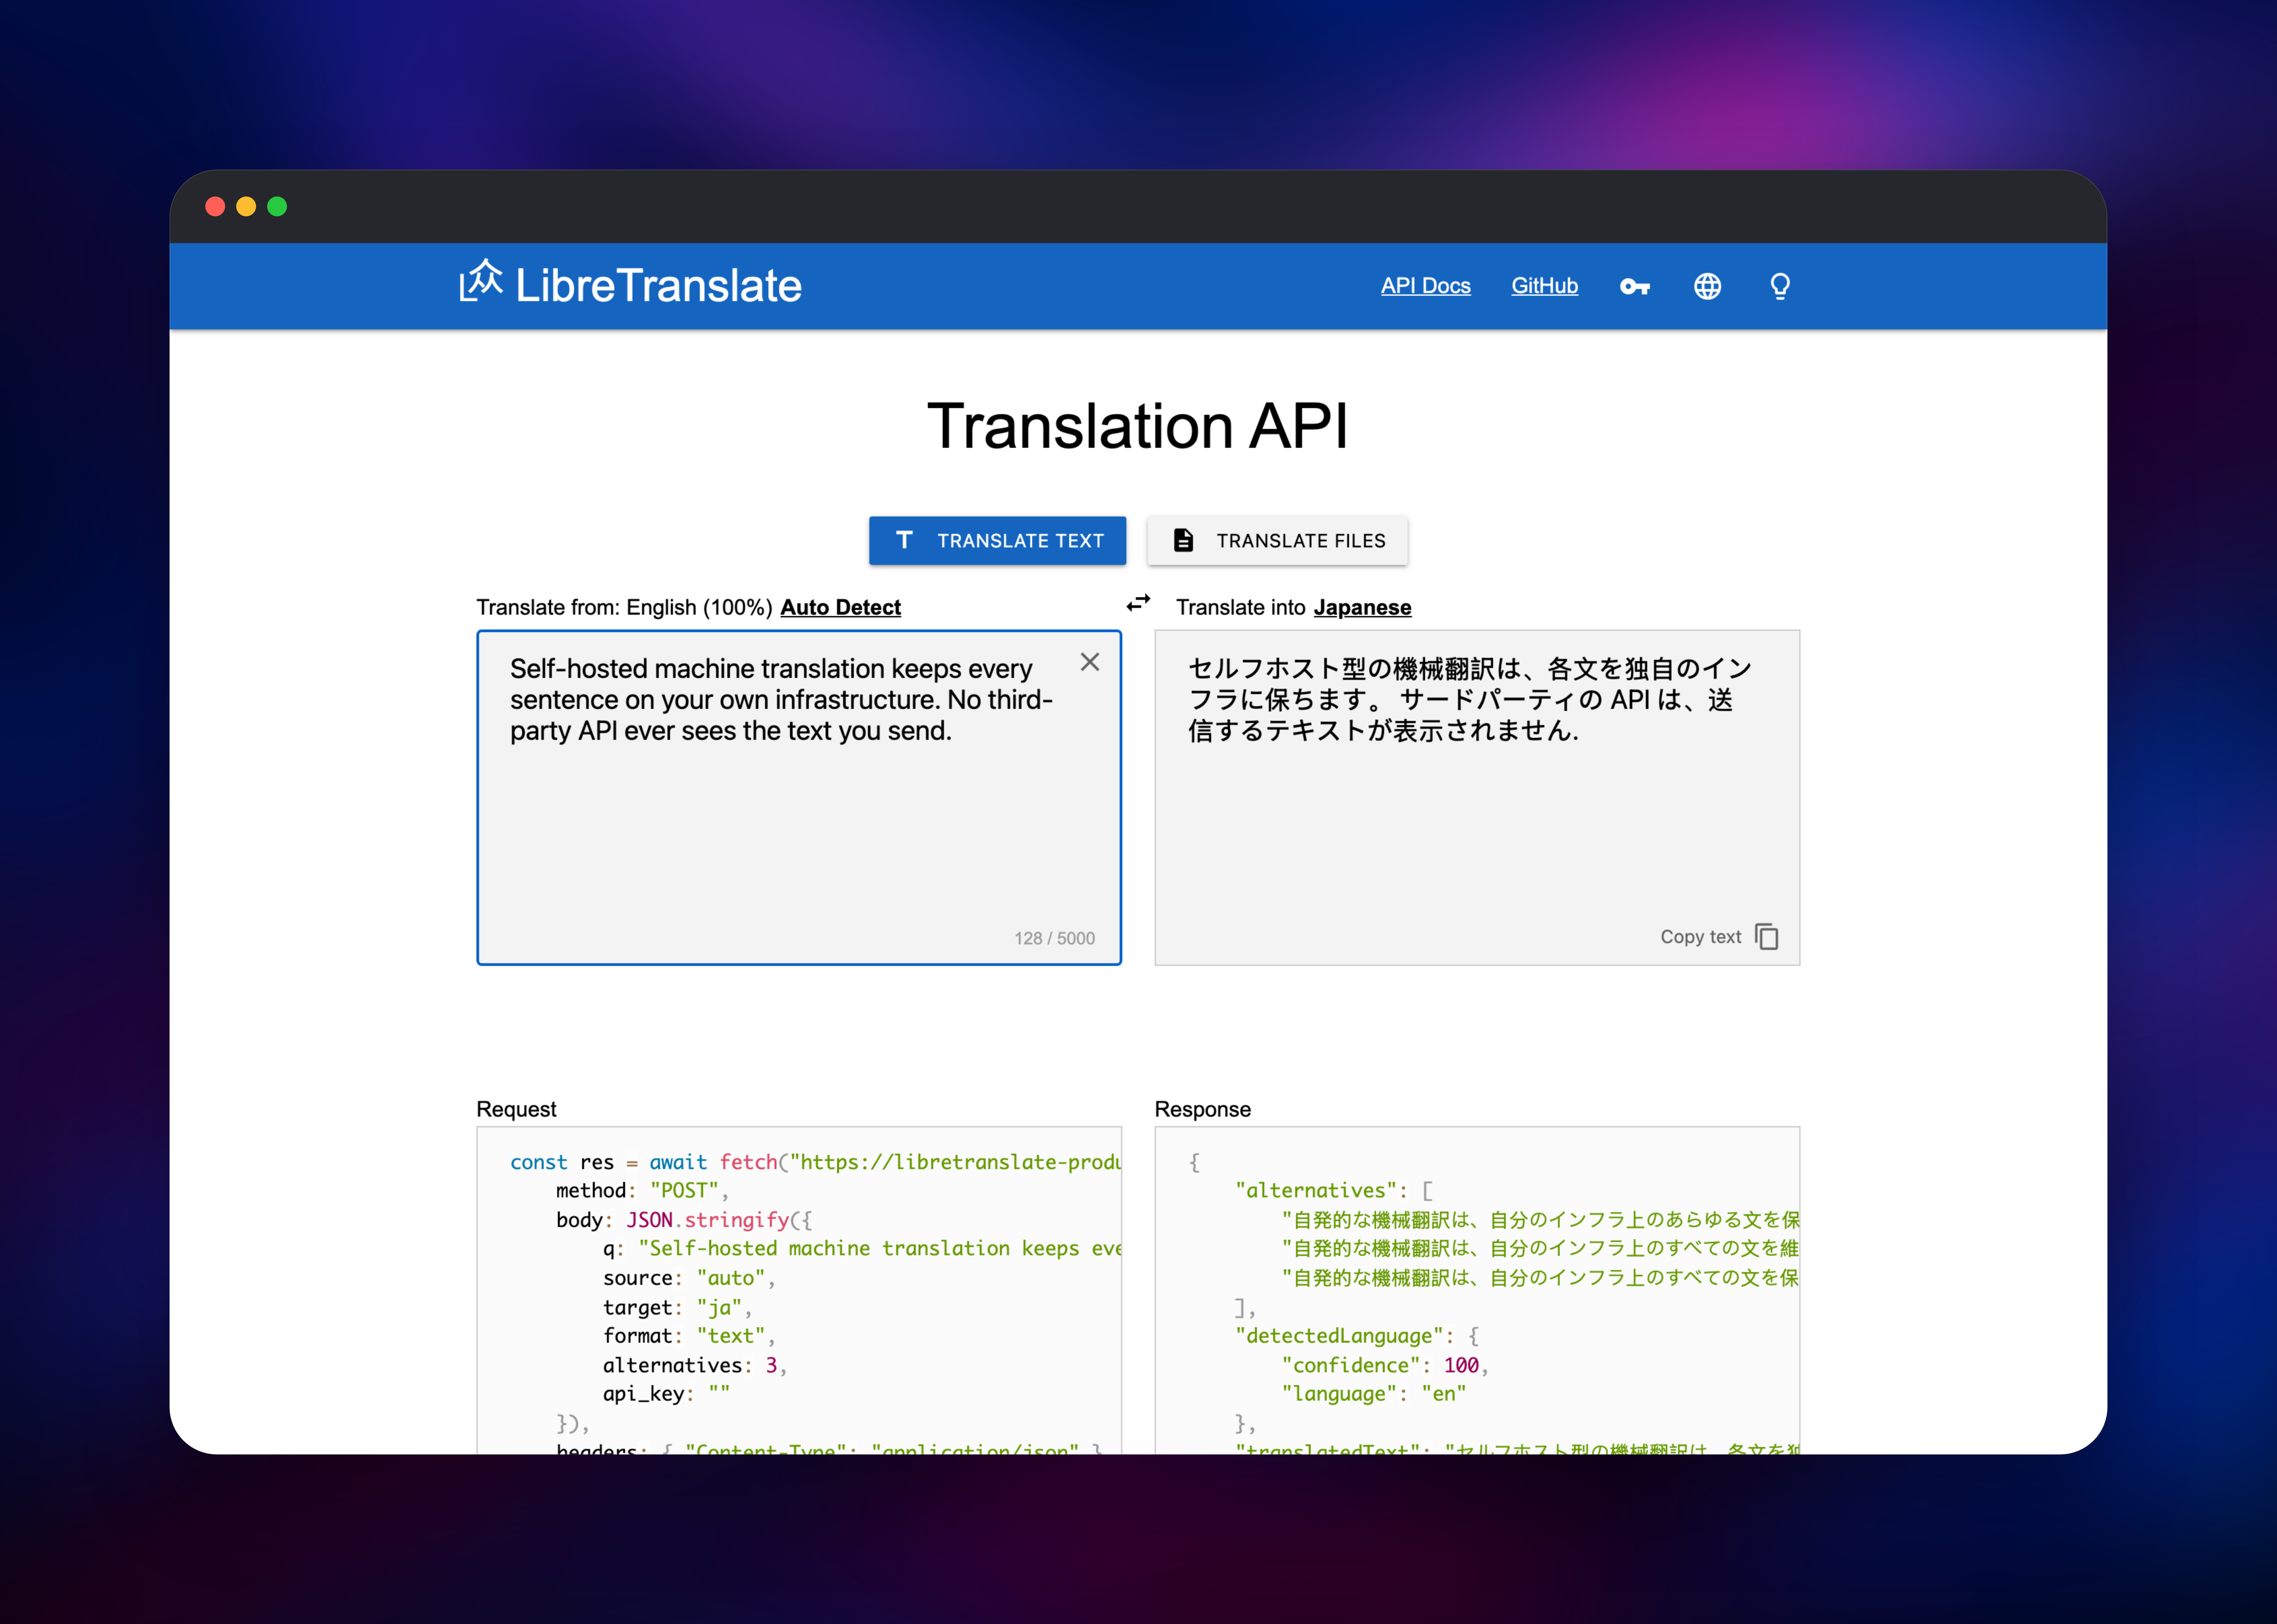
Task: Click the LibreTranslate logo icon
Action: (x=481, y=281)
